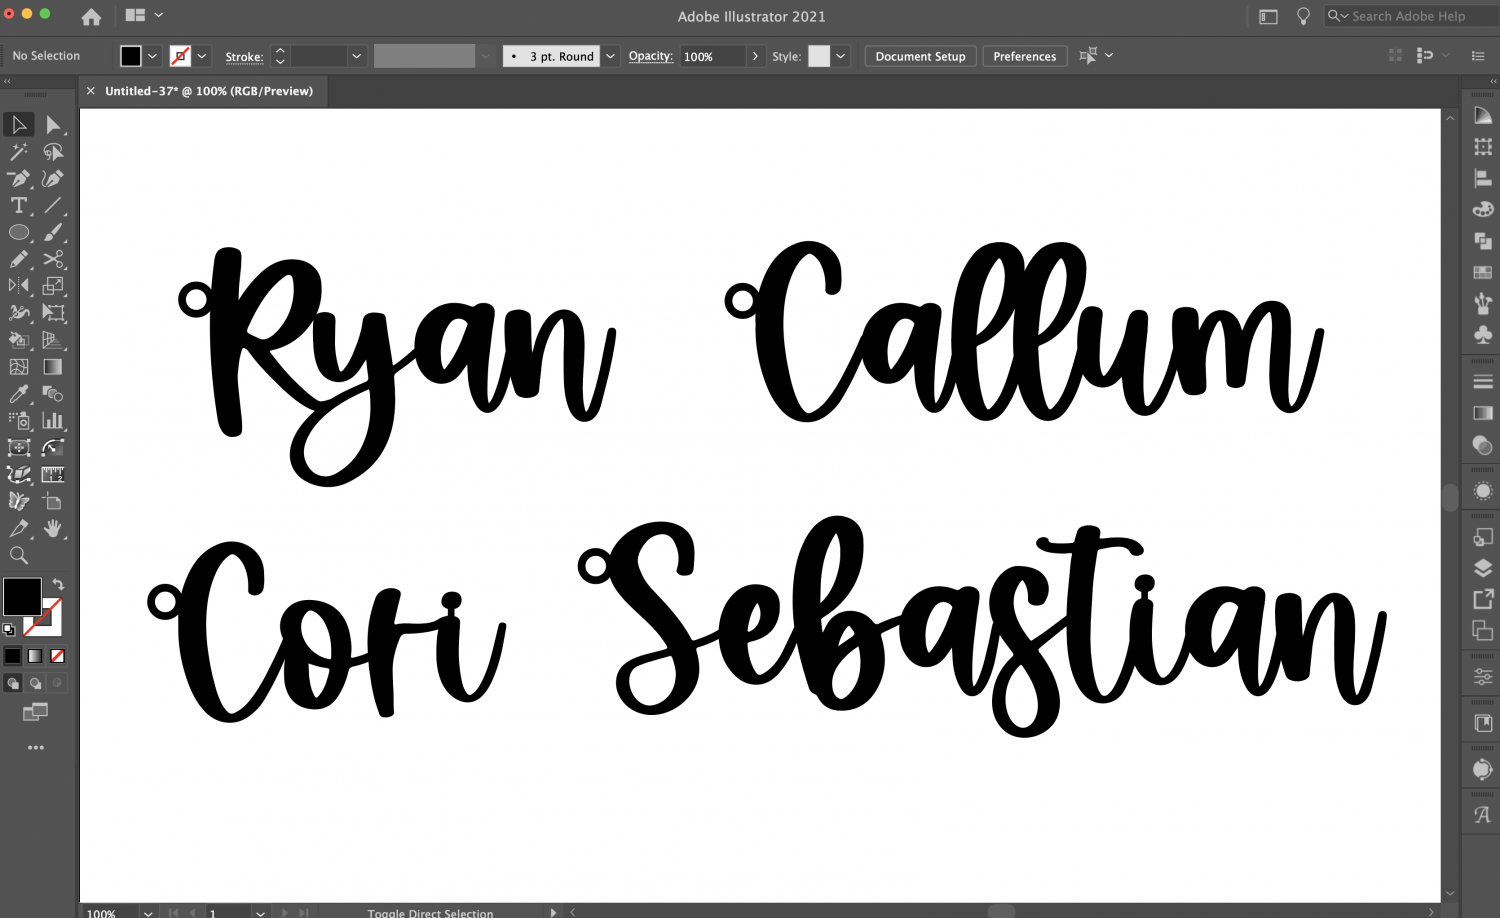Swap fill and stroke colors
The height and width of the screenshot is (918, 1500).
(x=58, y=585)
